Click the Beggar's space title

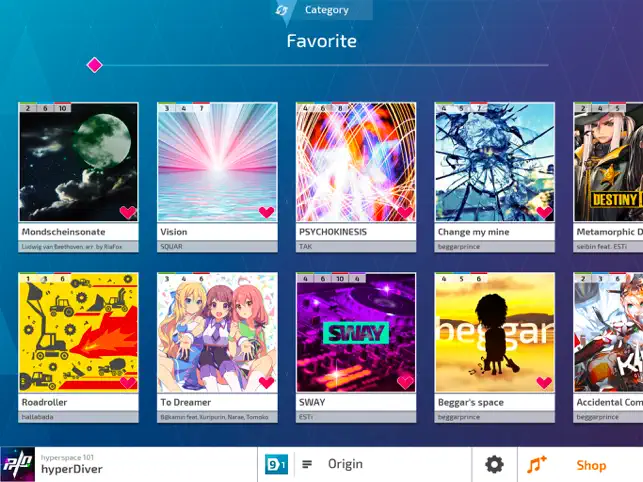click(x=471, y=402)
